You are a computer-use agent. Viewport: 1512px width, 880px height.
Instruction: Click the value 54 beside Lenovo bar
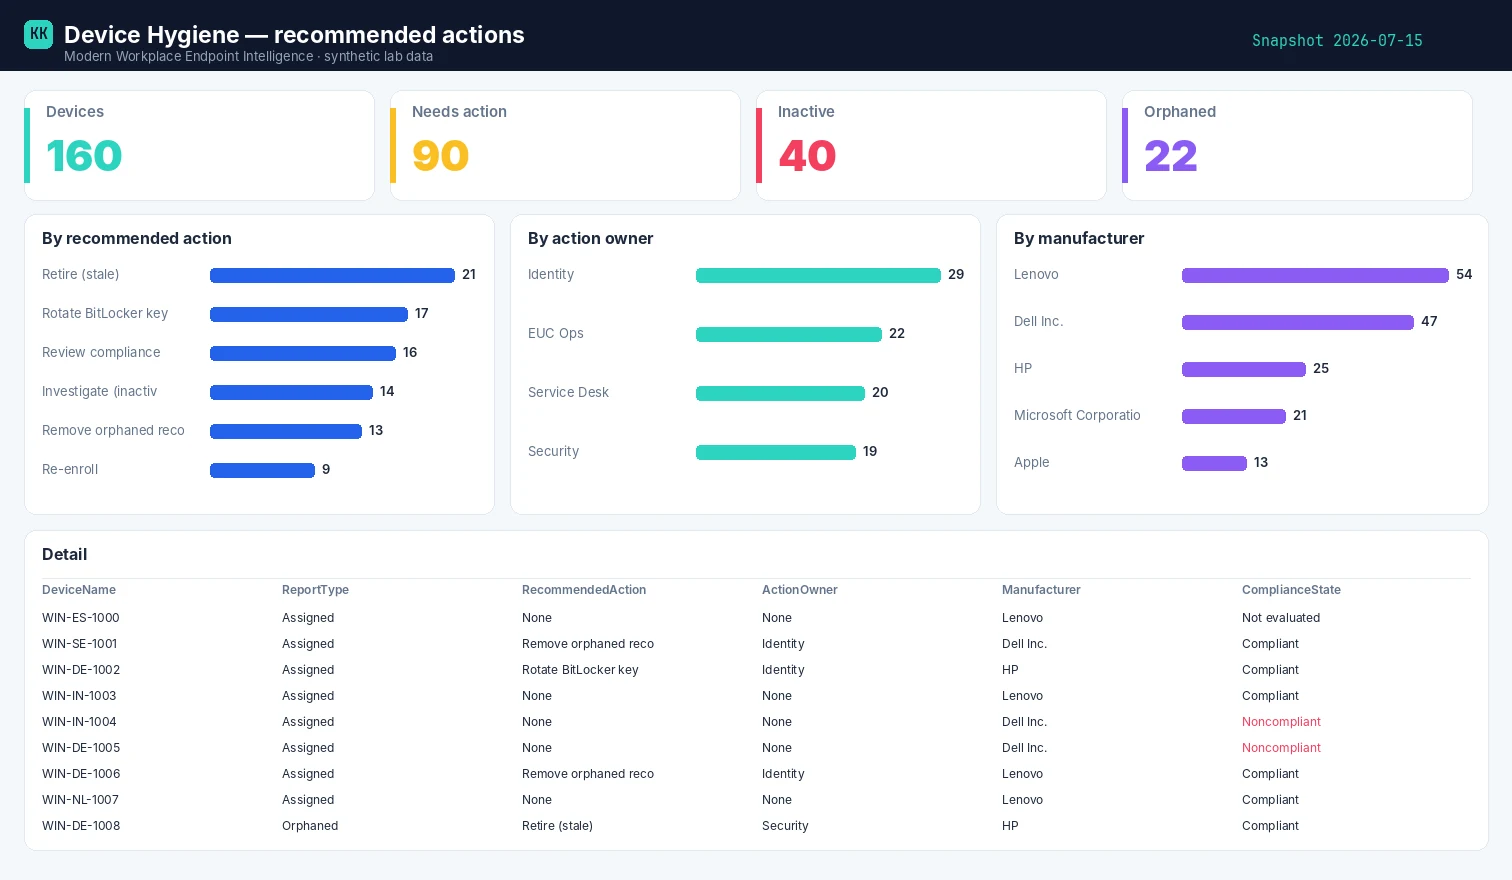1464,274
